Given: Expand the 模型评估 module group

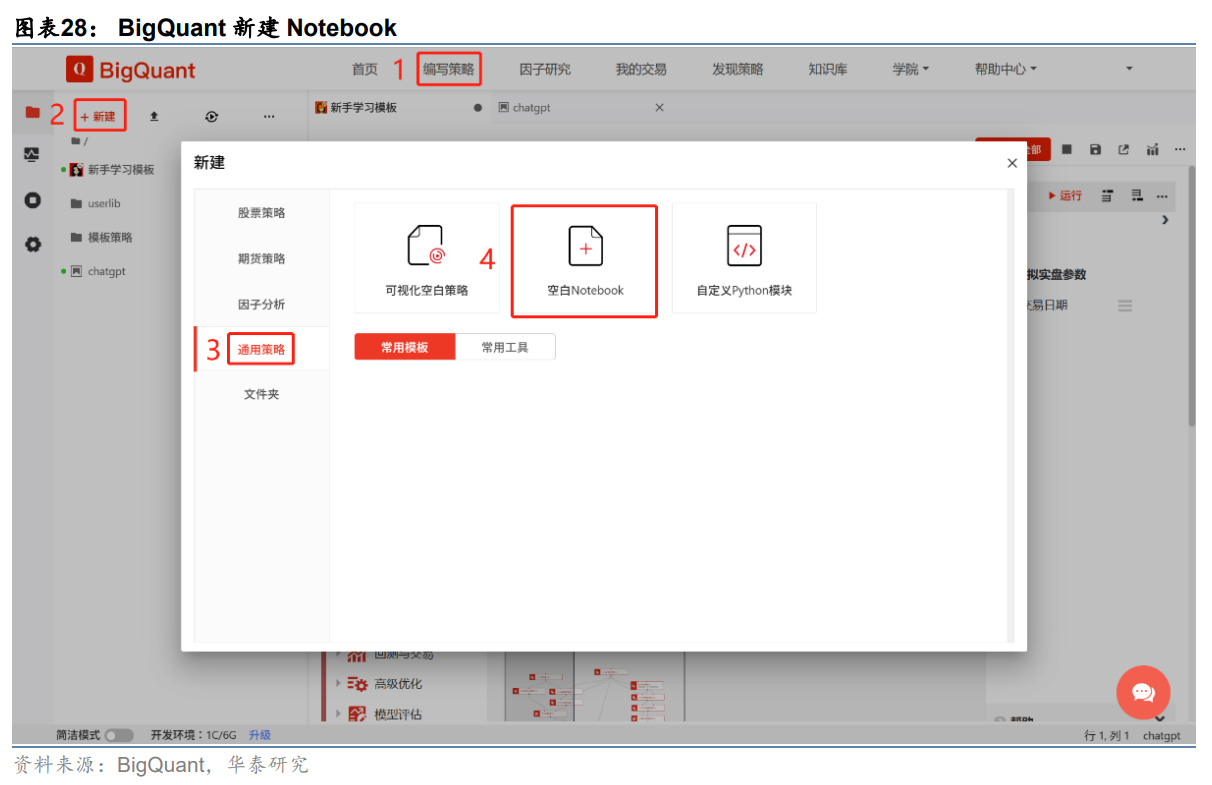Looking at the screenshot, I should click(x=338, y=714).
